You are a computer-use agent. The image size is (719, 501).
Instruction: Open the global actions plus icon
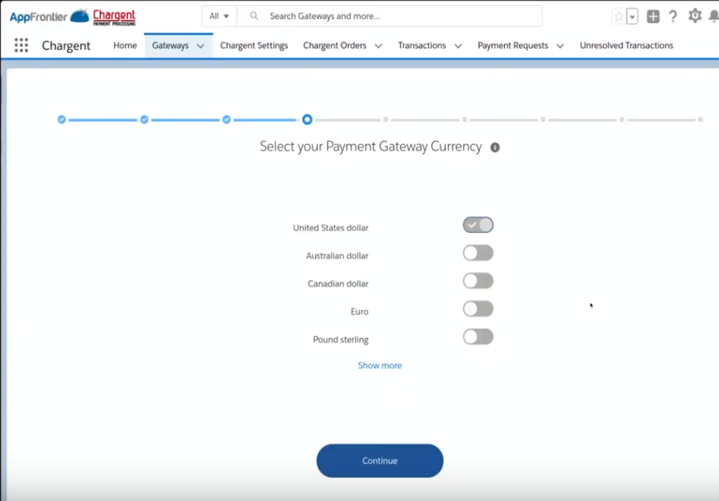653,17
